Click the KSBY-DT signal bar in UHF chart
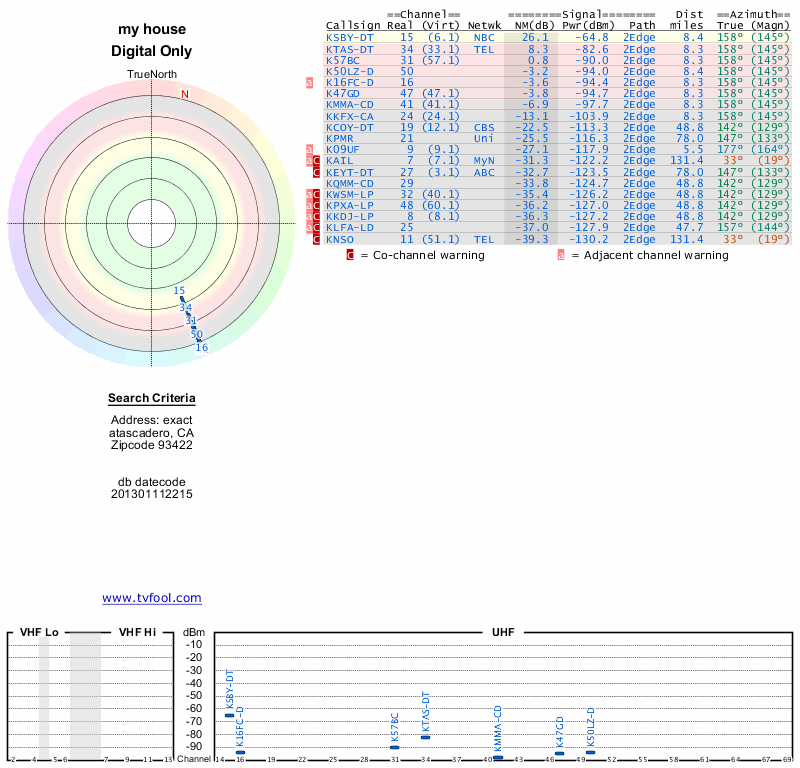This screenshot has width=800, height=768. [229, 715]
